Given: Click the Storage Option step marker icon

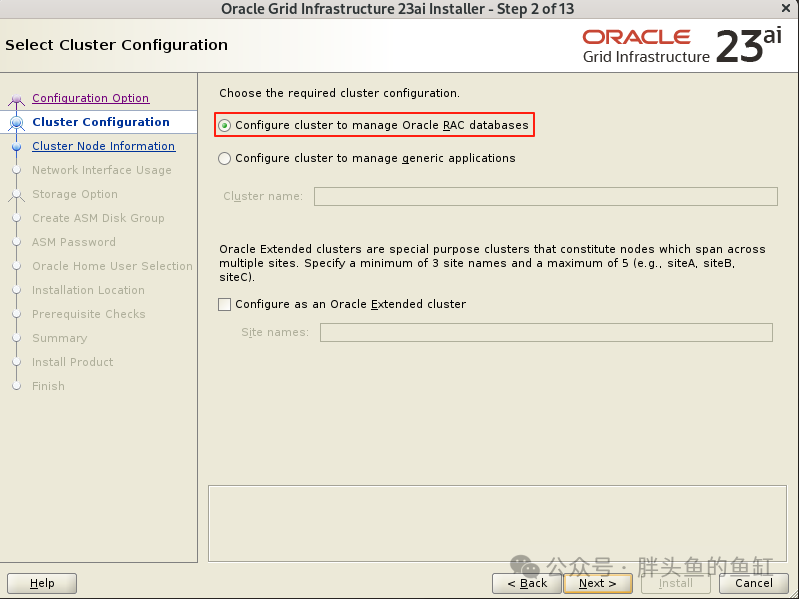Looking at the screenshot, I should click(x=16, y=195).
